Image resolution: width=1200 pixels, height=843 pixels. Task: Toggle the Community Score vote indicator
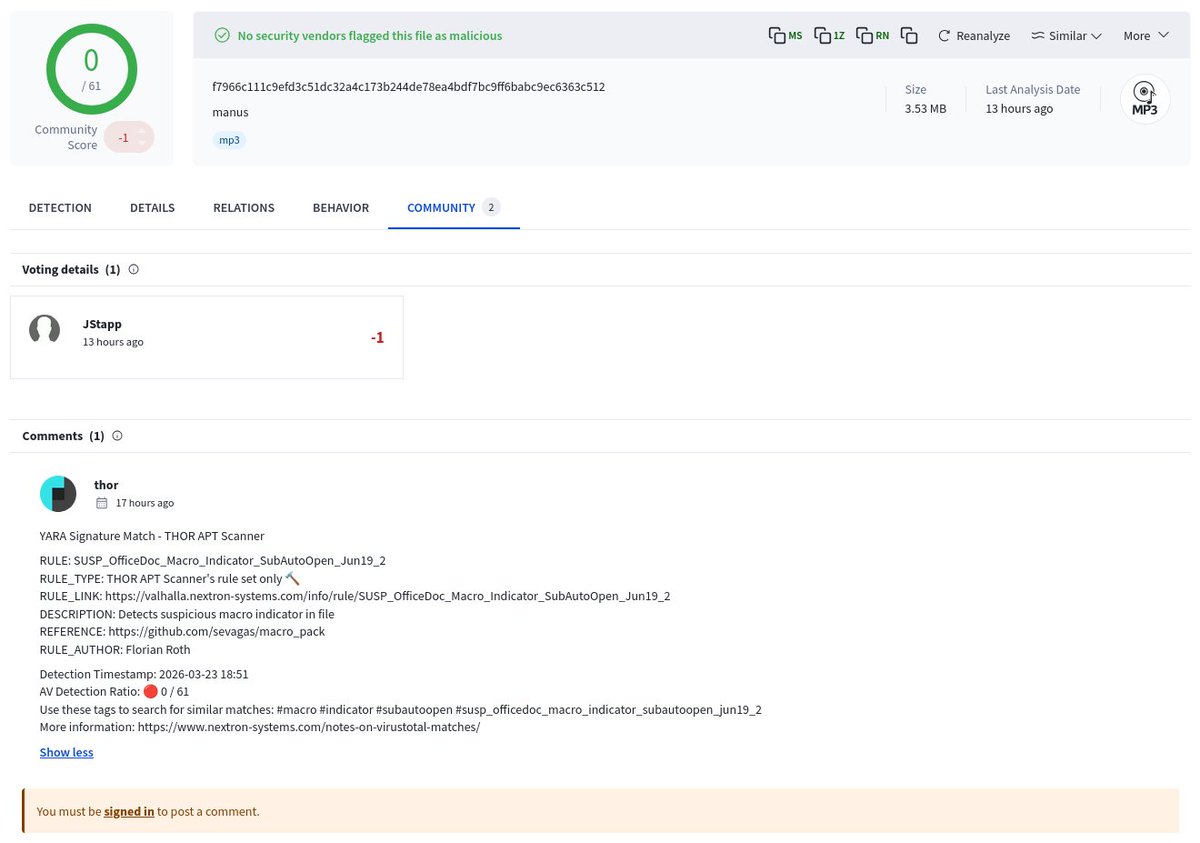pos(129,136)
